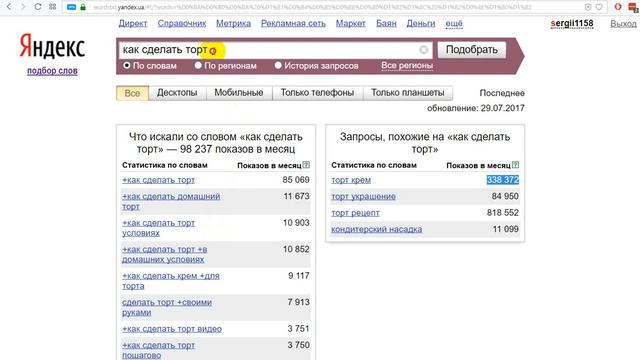Click the value 11 673
Viewport: 640px width, 360px height.
[296, 196]
